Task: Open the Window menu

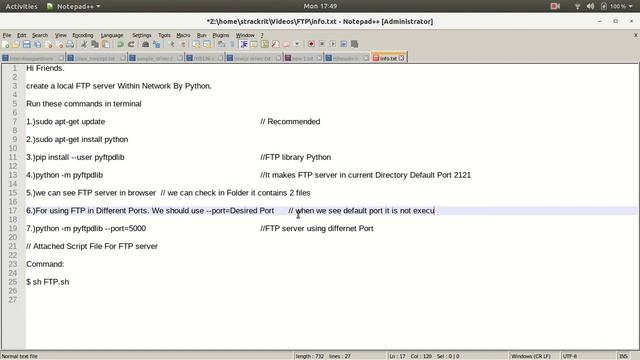Action: pos(245,36)
